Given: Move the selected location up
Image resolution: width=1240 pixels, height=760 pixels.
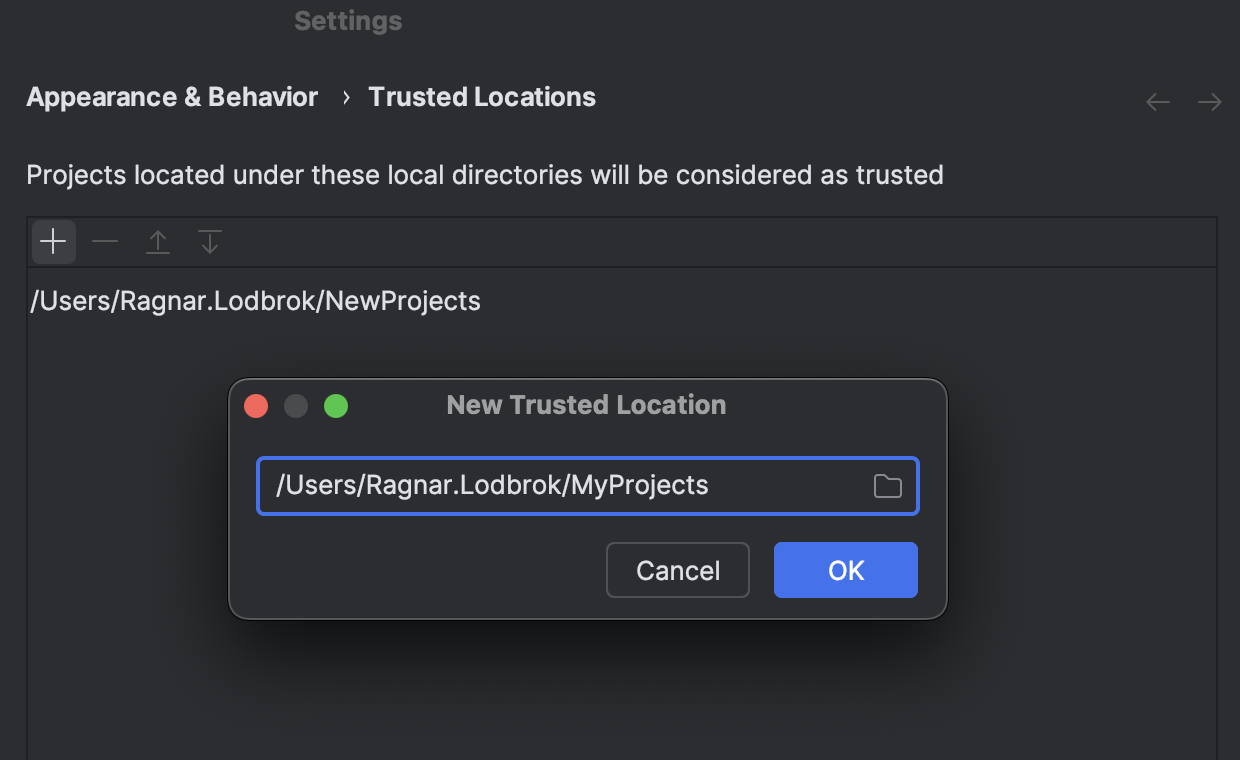Looking at the screenshot, I should pyautogui.click(x=157, y=241).
